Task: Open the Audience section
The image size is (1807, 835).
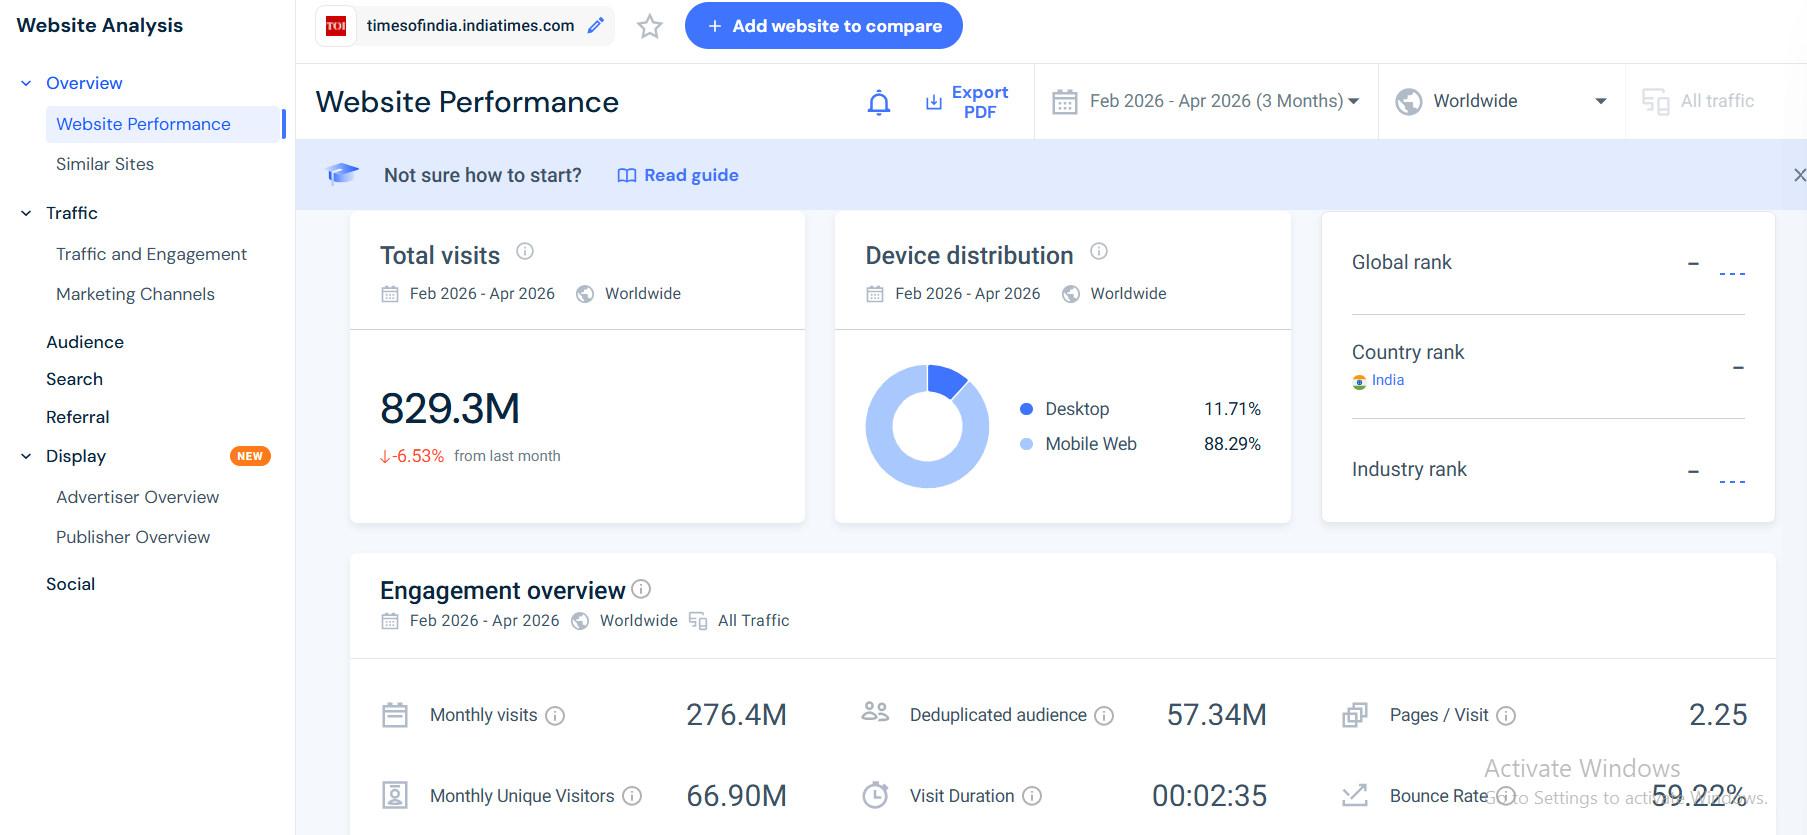Action: pyautogui.click(x=85, y=342)
